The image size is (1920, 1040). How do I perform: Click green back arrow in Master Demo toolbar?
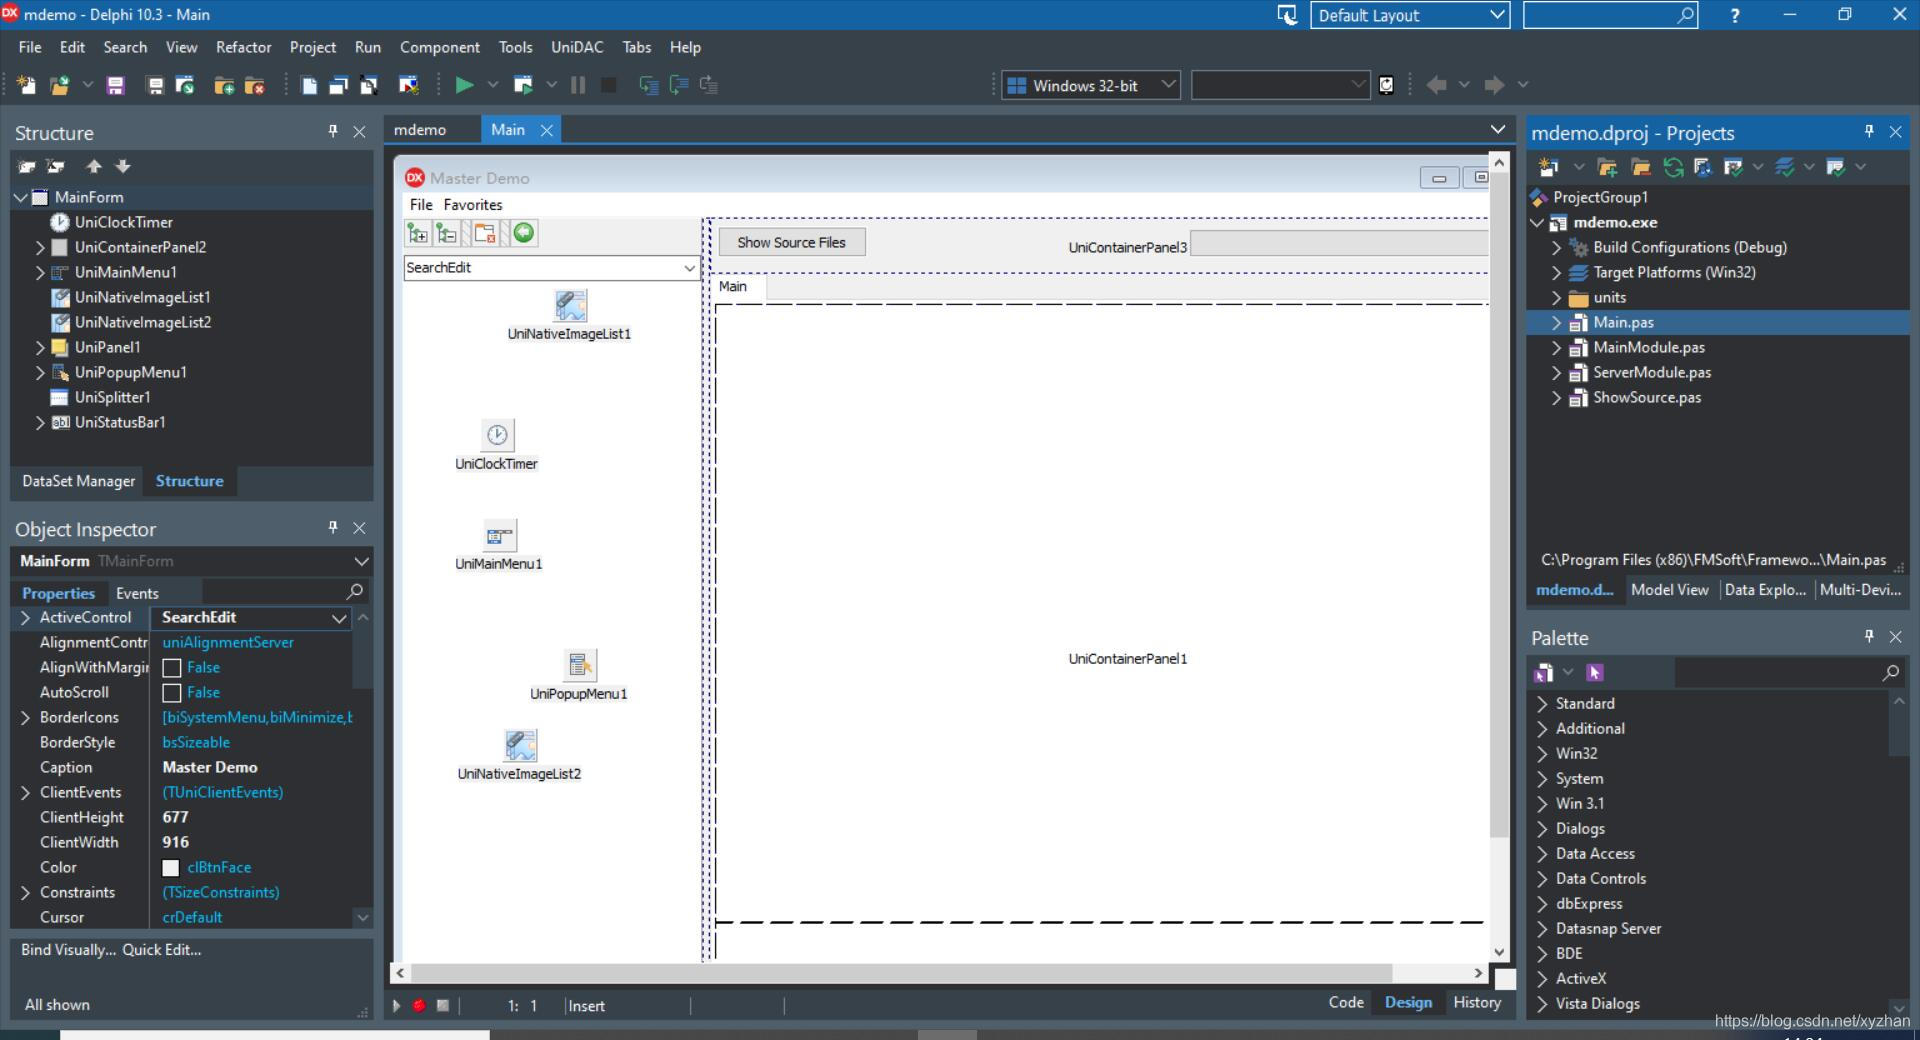pyautogui.click(x=524, y=233)
